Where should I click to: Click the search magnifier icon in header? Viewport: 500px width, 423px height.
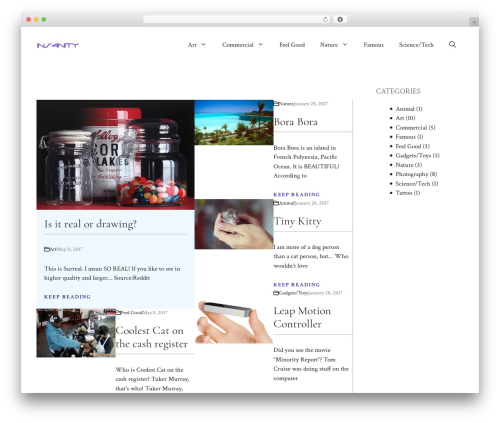pos(452,44)
